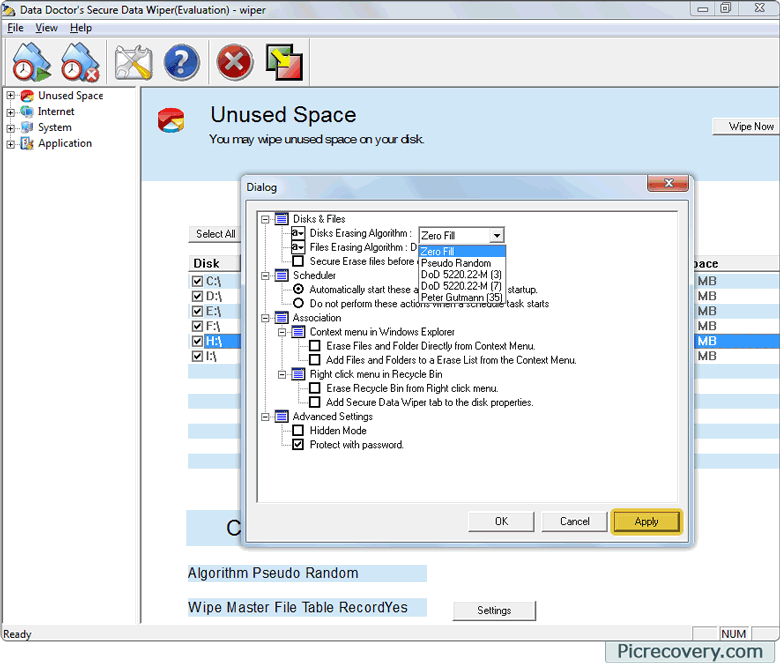Click the Application icon in sidebar
This screenshot has width=780, height=663.
tap(27, 143)
